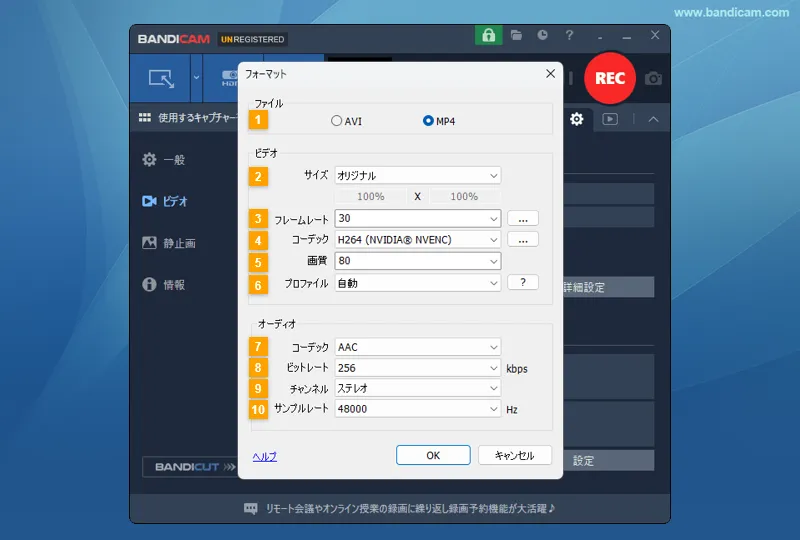Open the audio codec dropdown showing AAC
The width and height of the screenshot is (800, 540).
pyautogui.click(x=417, y=347)
